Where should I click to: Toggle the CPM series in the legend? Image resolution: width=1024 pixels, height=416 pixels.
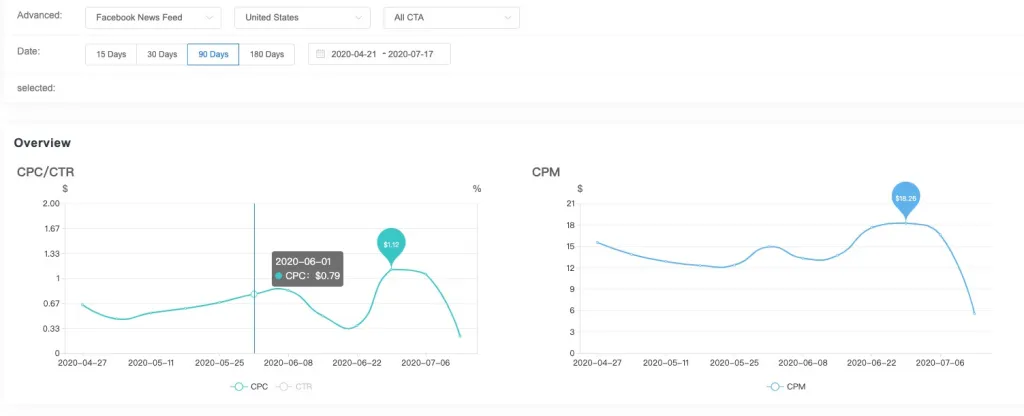coord(790,386)
